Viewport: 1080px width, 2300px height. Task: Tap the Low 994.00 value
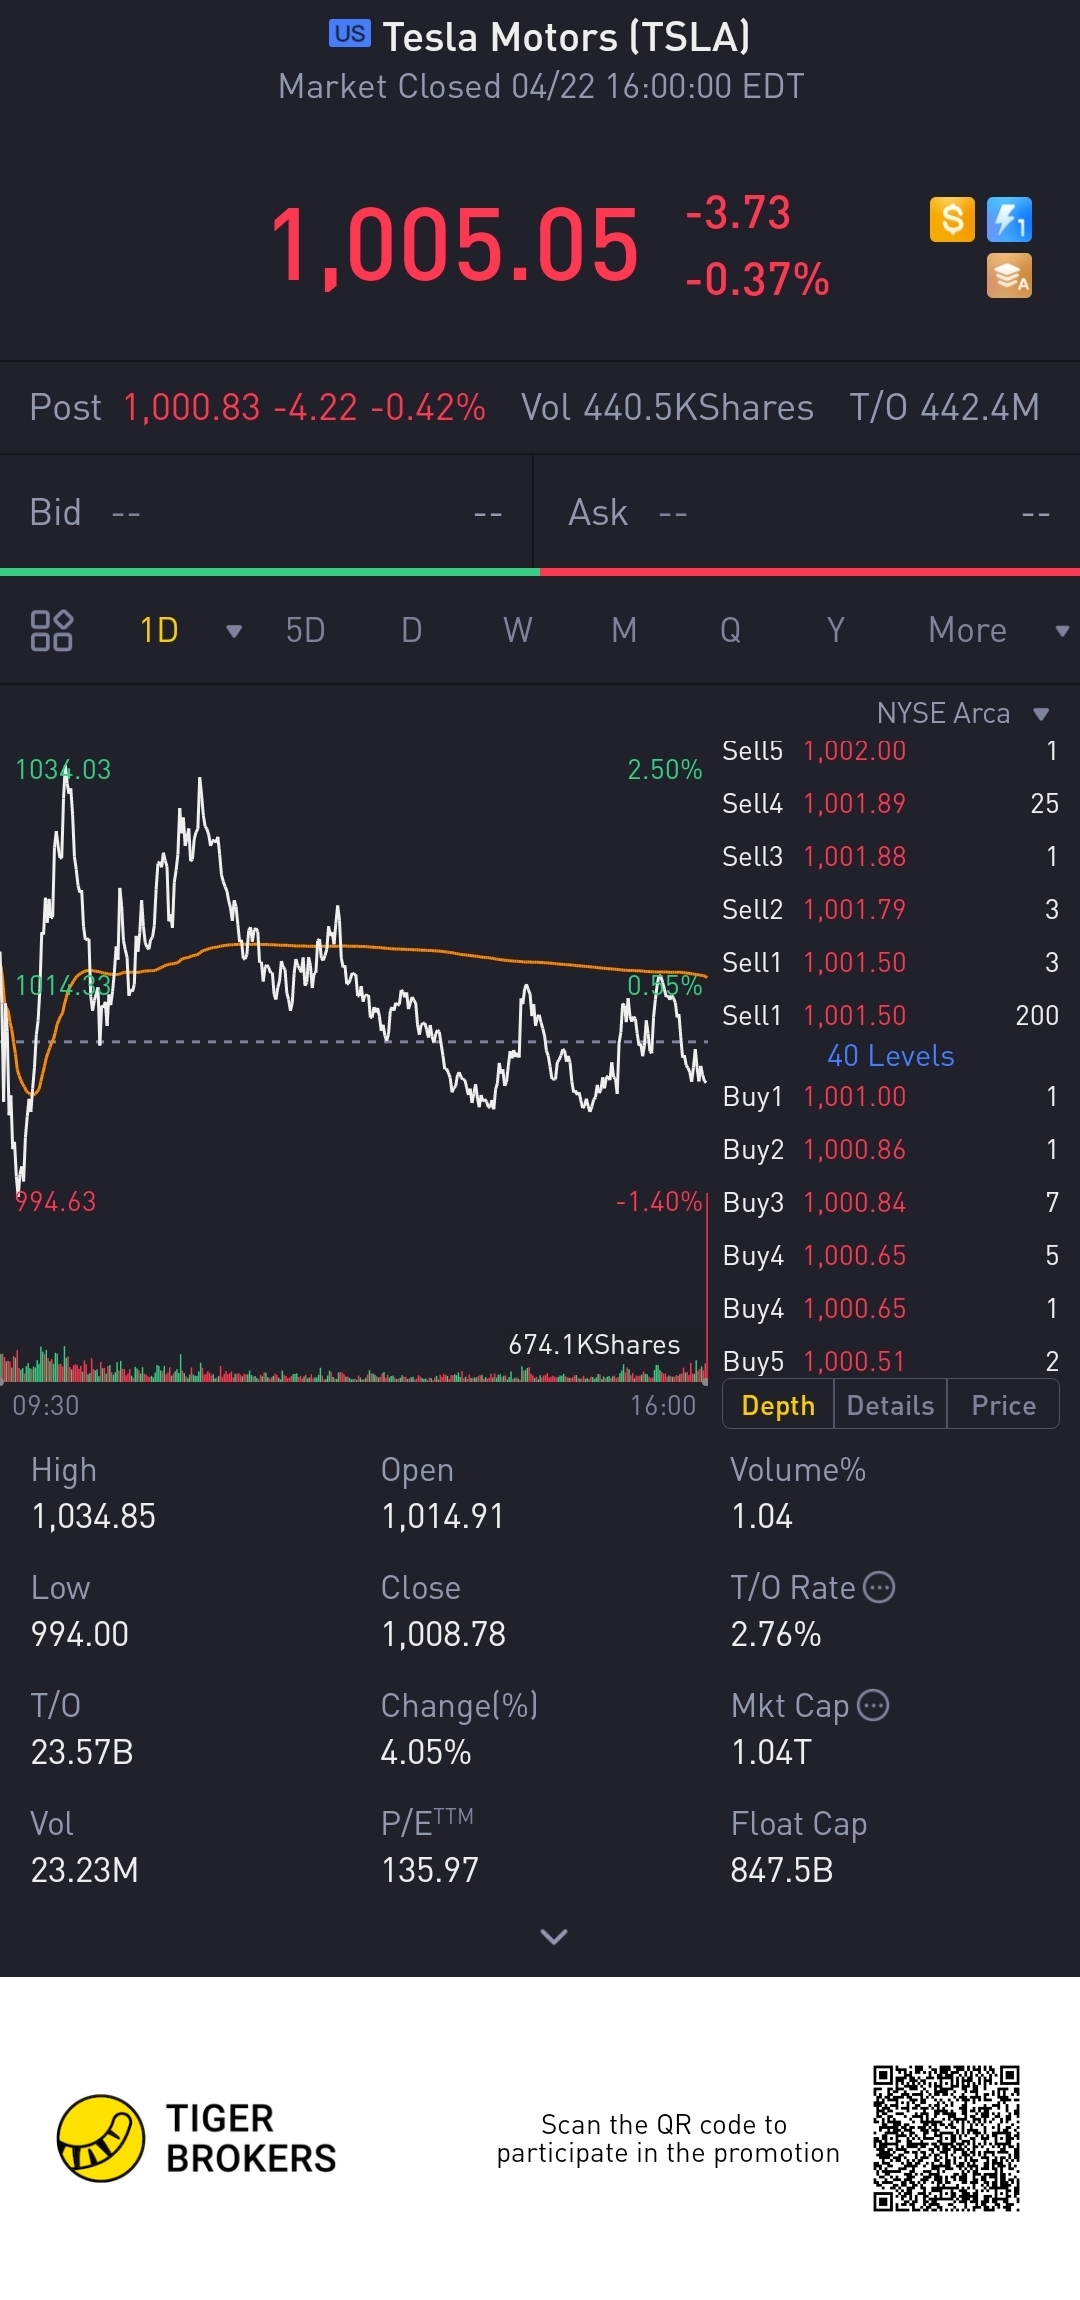pyautogui.click(x=80, y=1634)
